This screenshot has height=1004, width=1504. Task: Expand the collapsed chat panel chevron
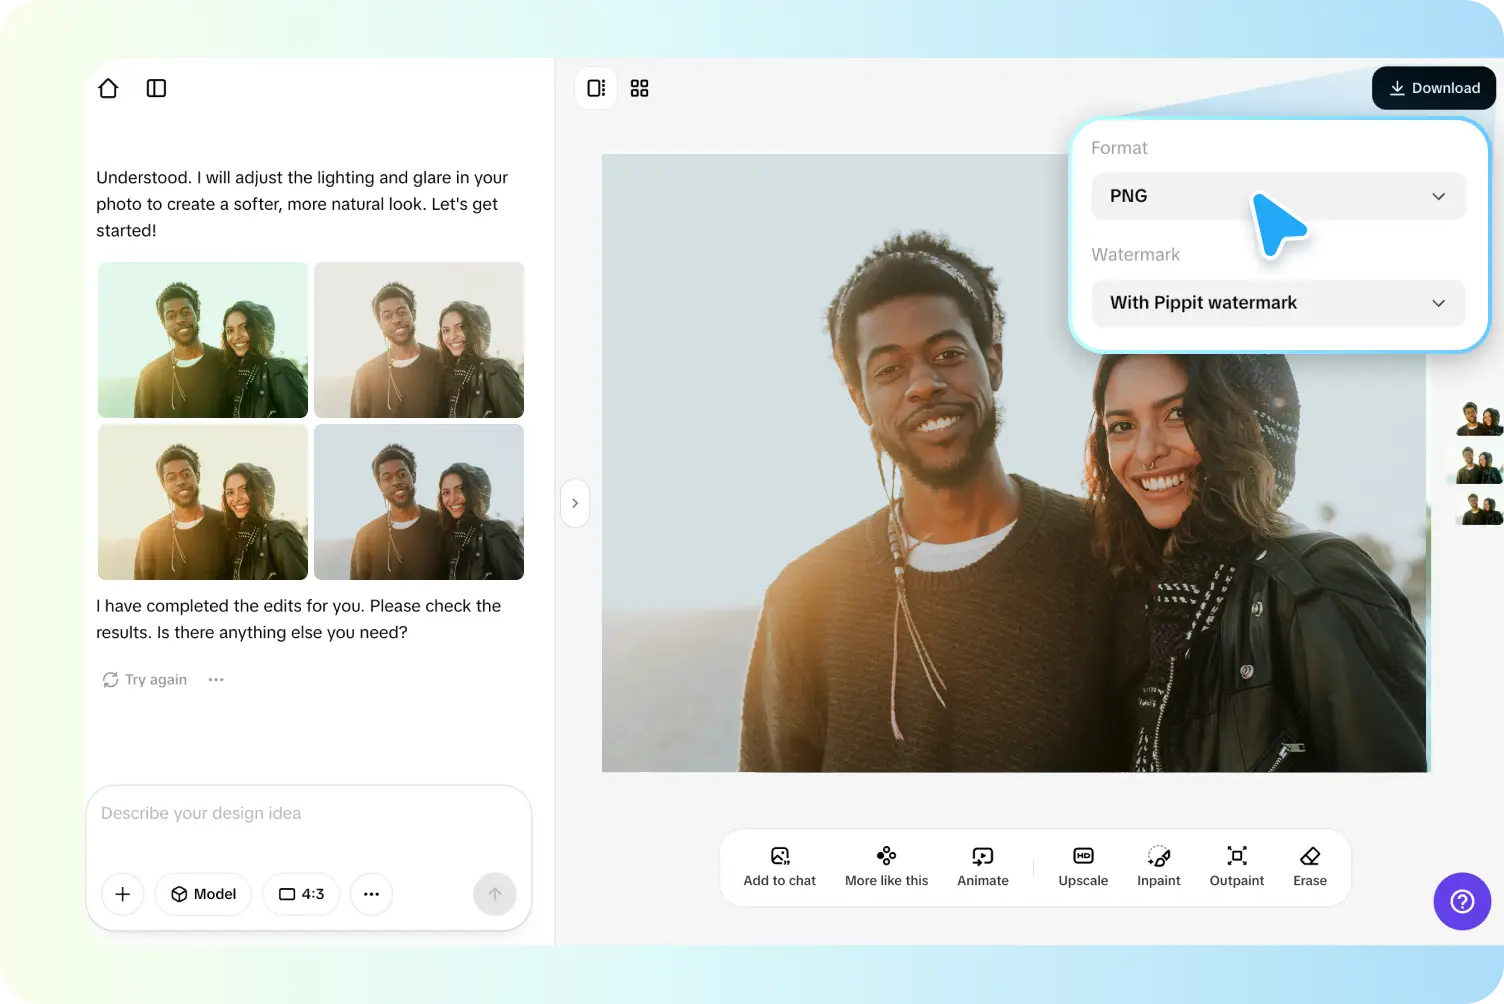coord(575,503)
